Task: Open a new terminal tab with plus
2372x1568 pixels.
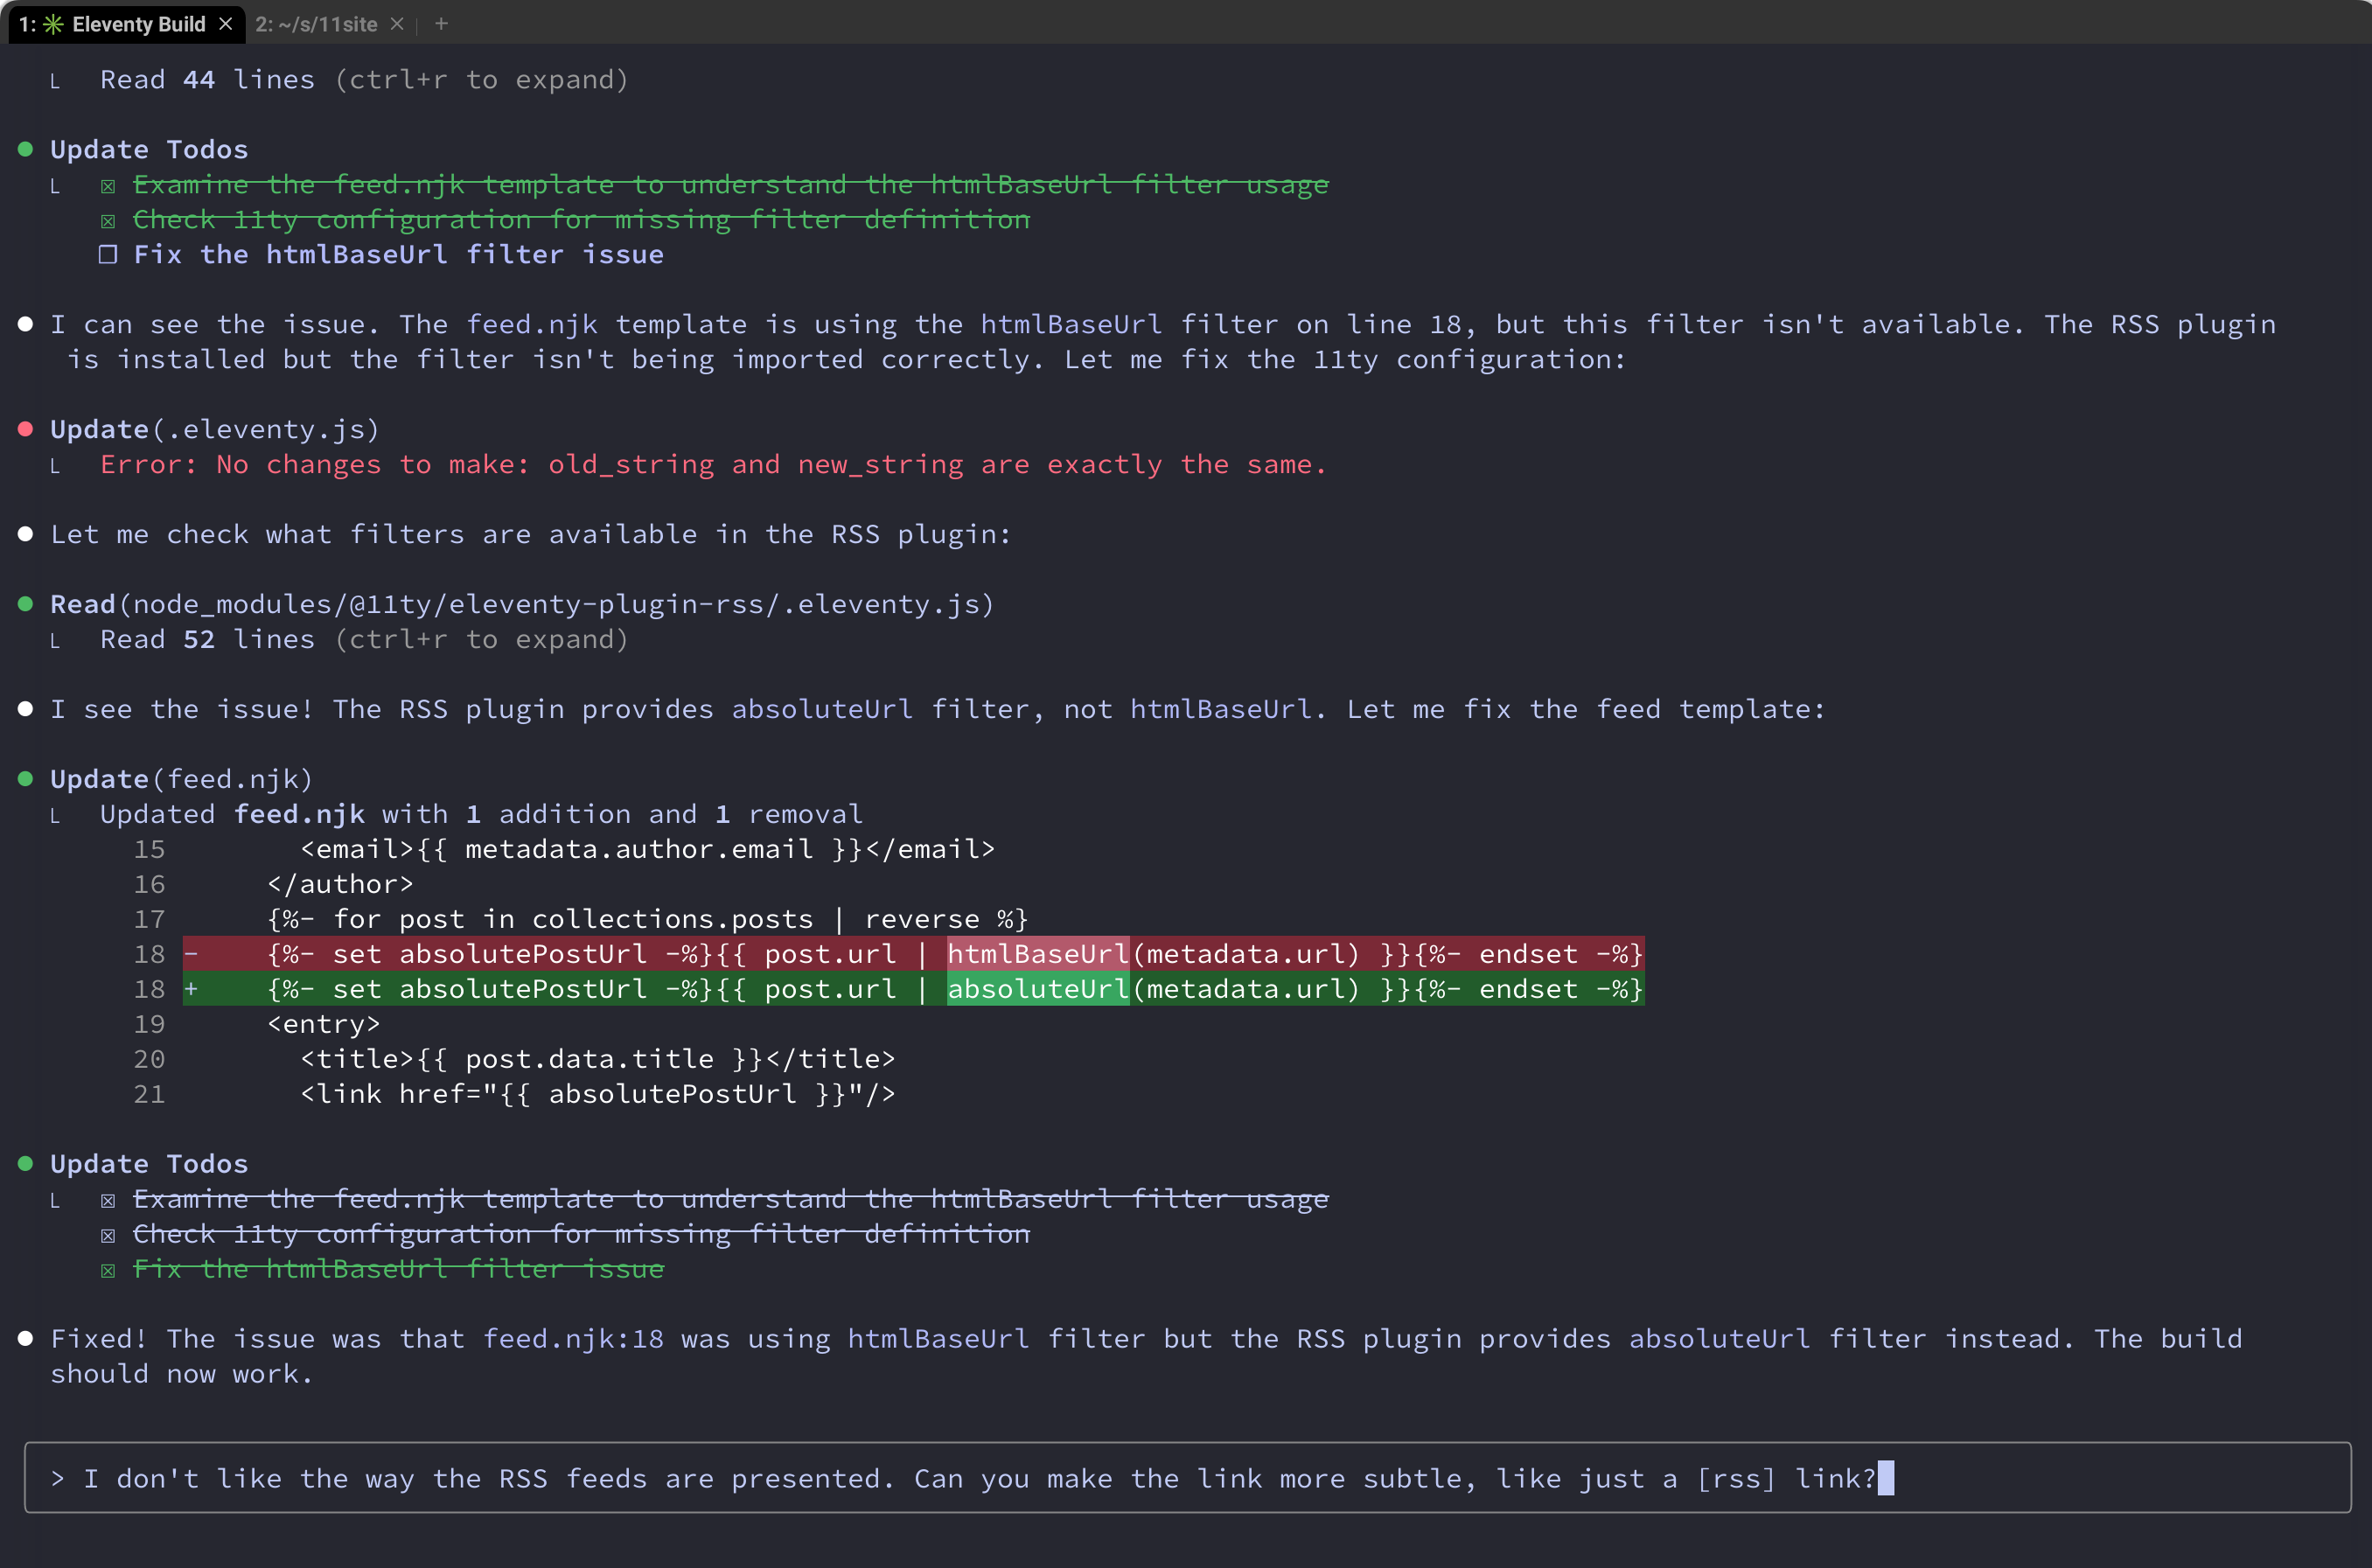Action: pyautogui.click(x=441, y=24)
